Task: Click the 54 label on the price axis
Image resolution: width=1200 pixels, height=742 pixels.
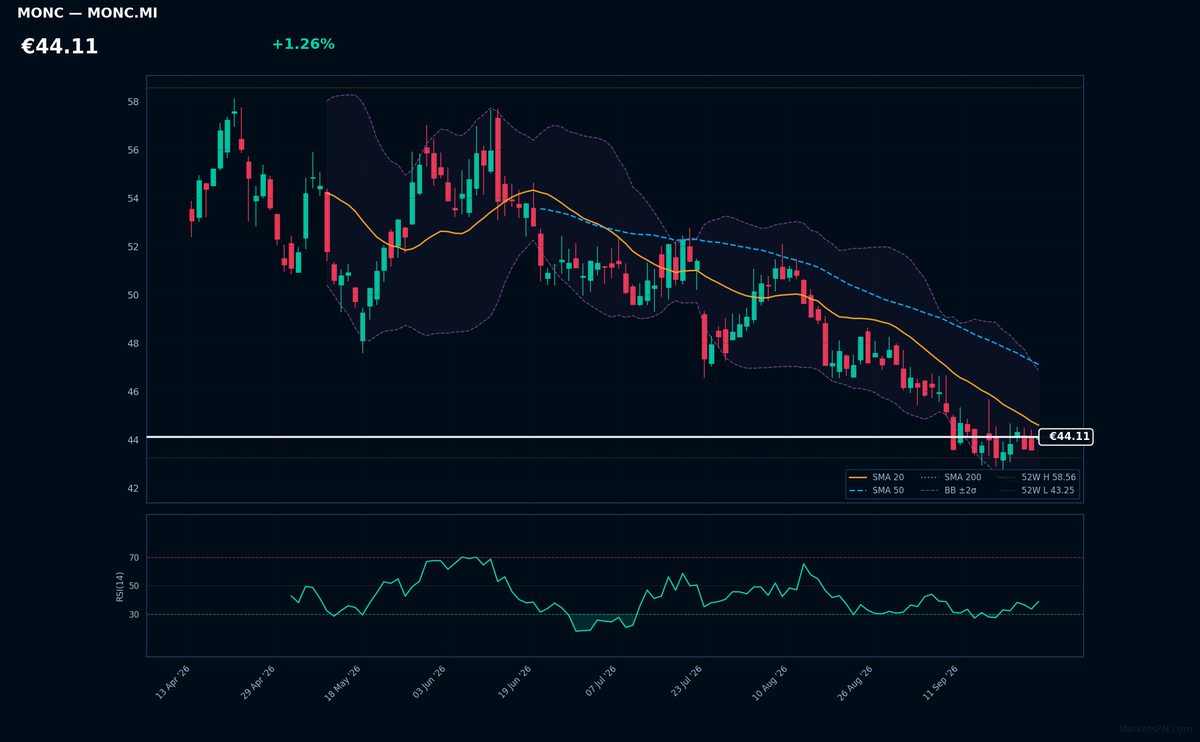Action: 134,199
